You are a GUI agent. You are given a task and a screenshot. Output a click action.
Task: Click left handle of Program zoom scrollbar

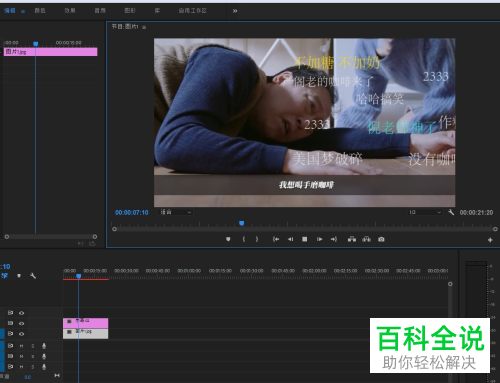pyautogui.click(x=114, y=229)
